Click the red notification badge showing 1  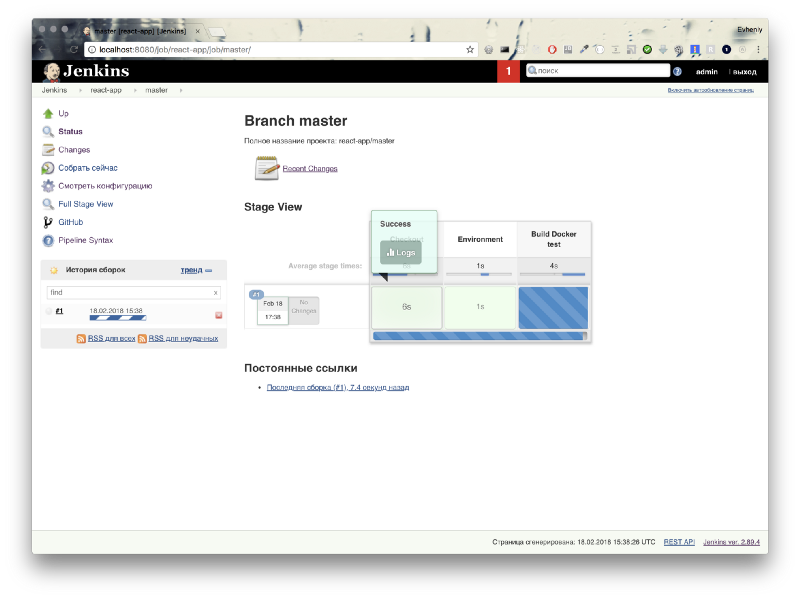[x=508, y=71]
